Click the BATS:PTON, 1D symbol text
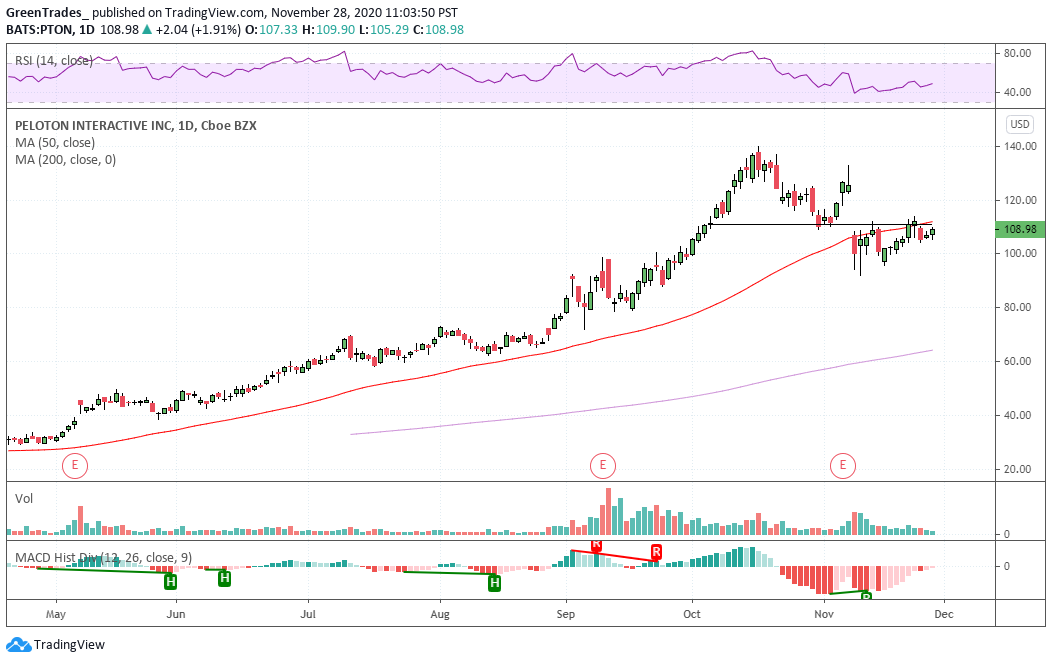1052x663 pixels. [50, 30]
